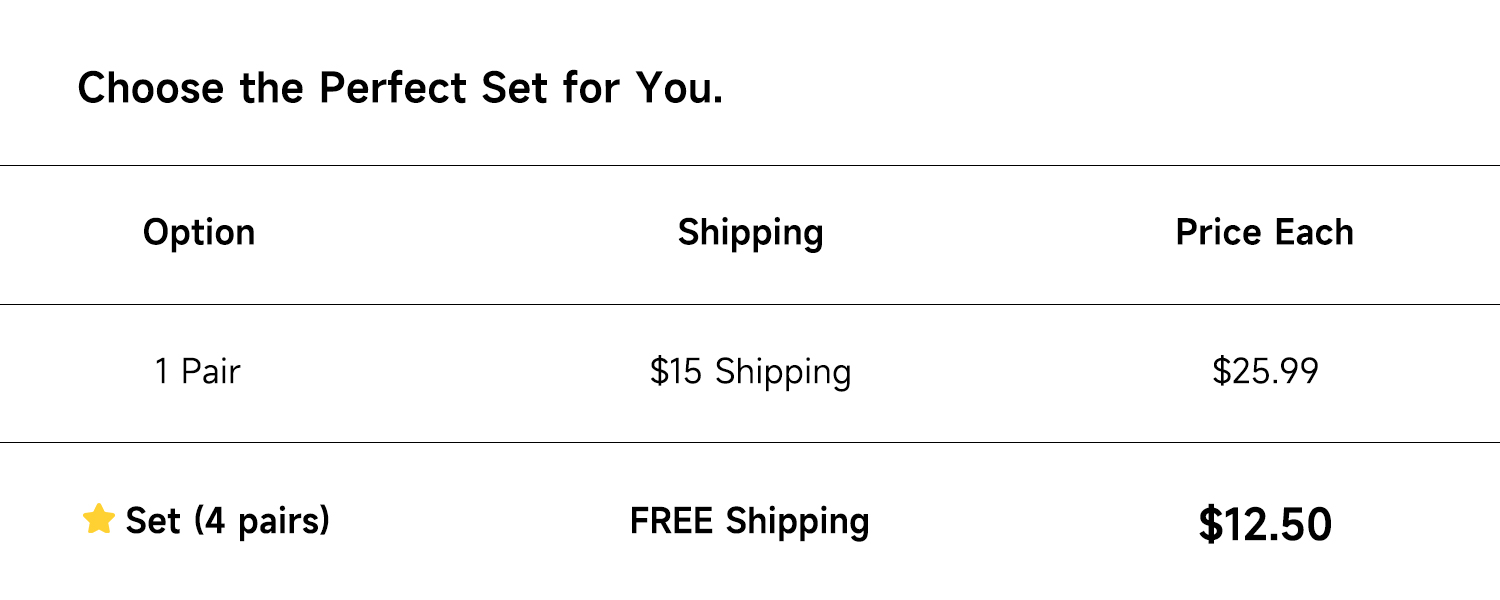This screenshot has width=1500, height=600.
Task: Click the 'Choose the Perfect Set for You' heading
Action: click(x=400, y=88)
